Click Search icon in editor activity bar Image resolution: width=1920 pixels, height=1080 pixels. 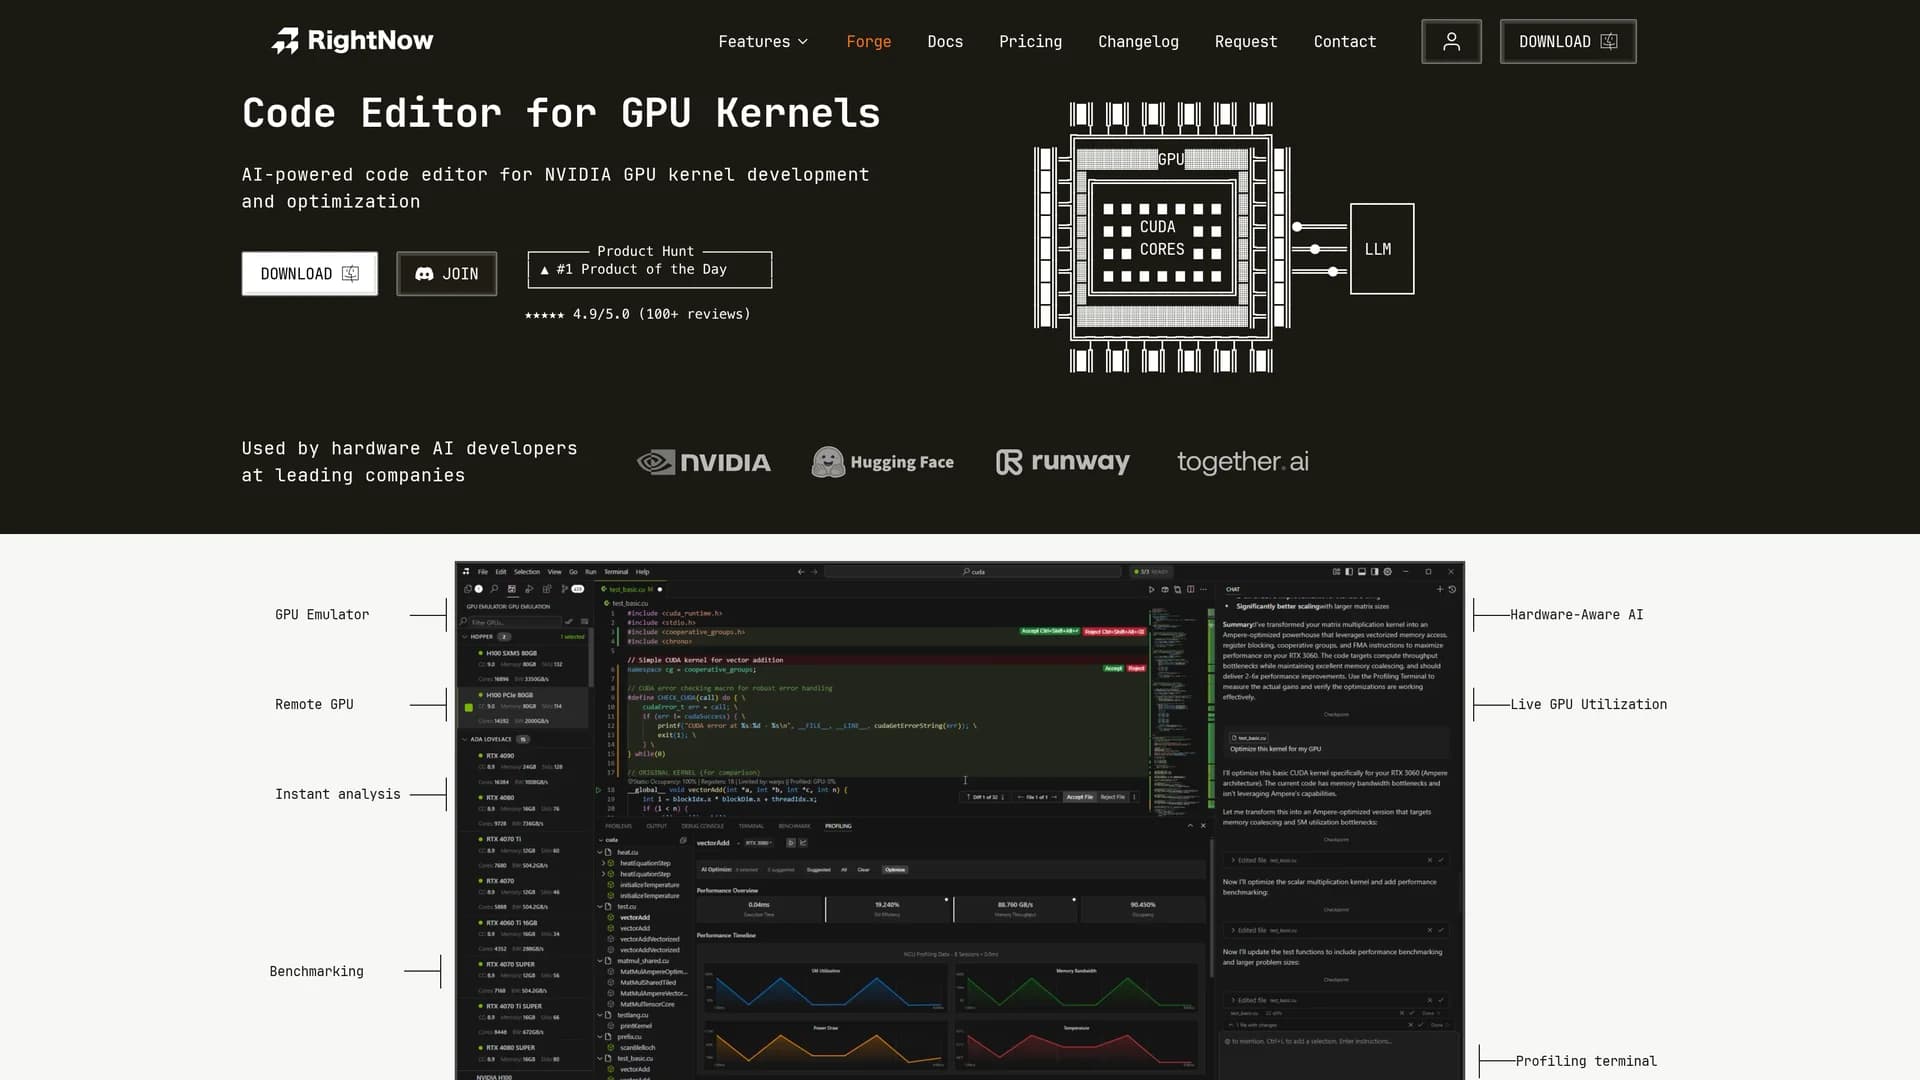[x=494, y=589]
